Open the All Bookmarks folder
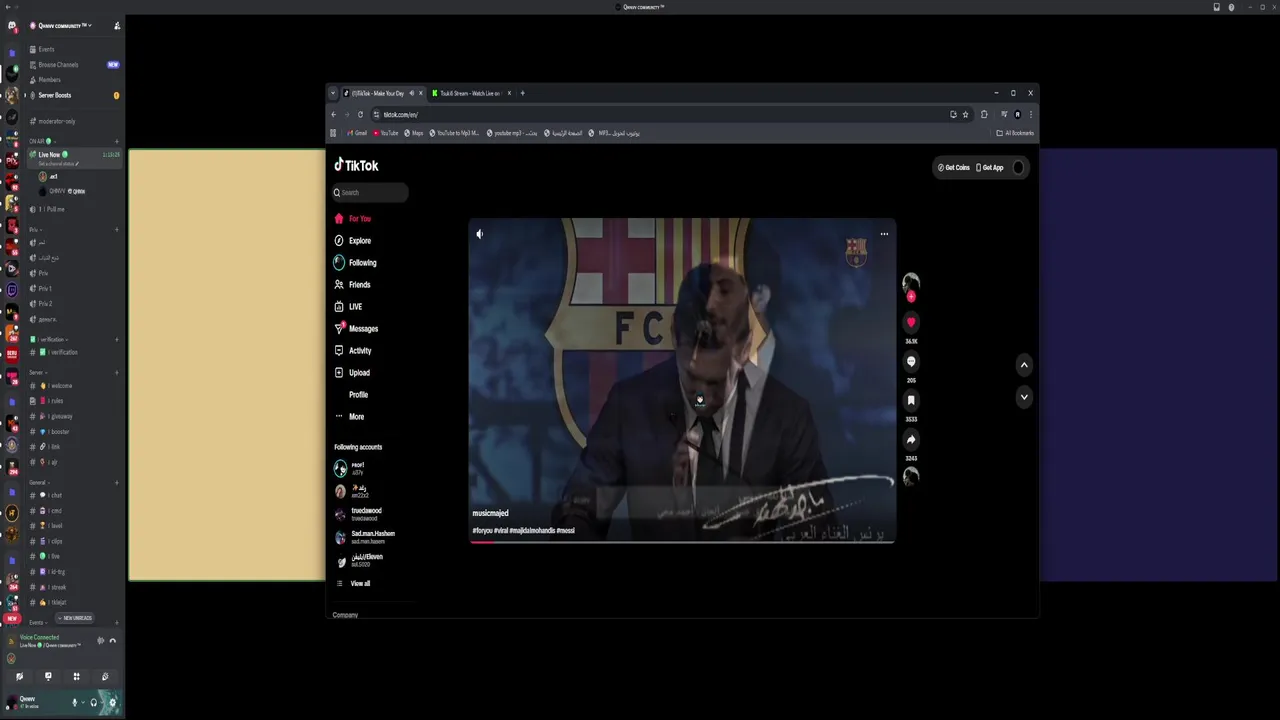Image resolution: width=1280 pixels, height=720 pixels. pyautogui.click(x=1015, y=133)
